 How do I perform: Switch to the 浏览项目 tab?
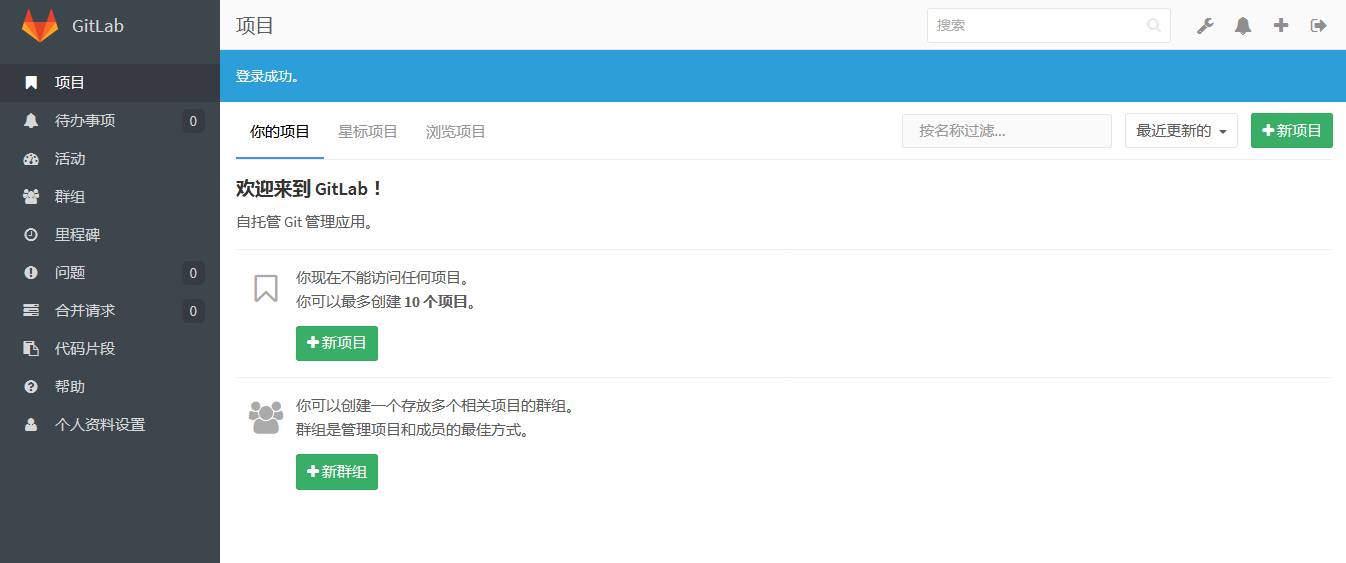point(456,132)
